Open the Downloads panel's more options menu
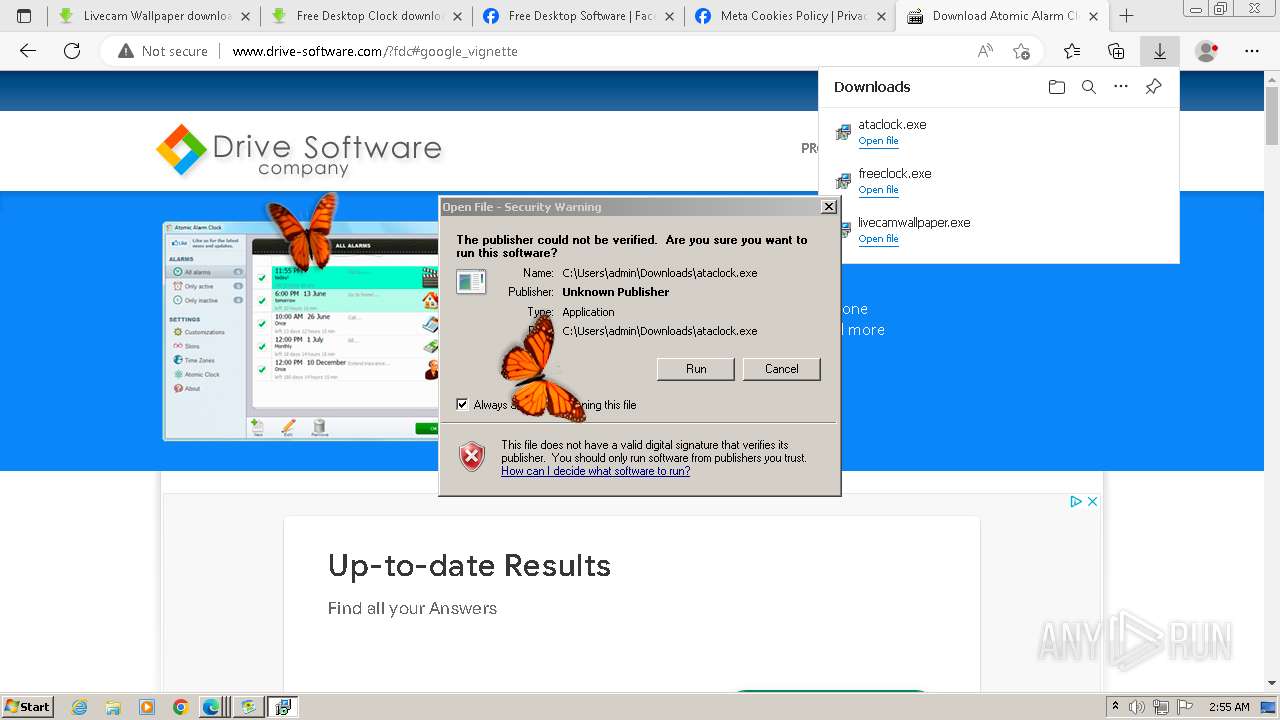Viewport: 1280px width, 720px height. tap(1121, 87)
